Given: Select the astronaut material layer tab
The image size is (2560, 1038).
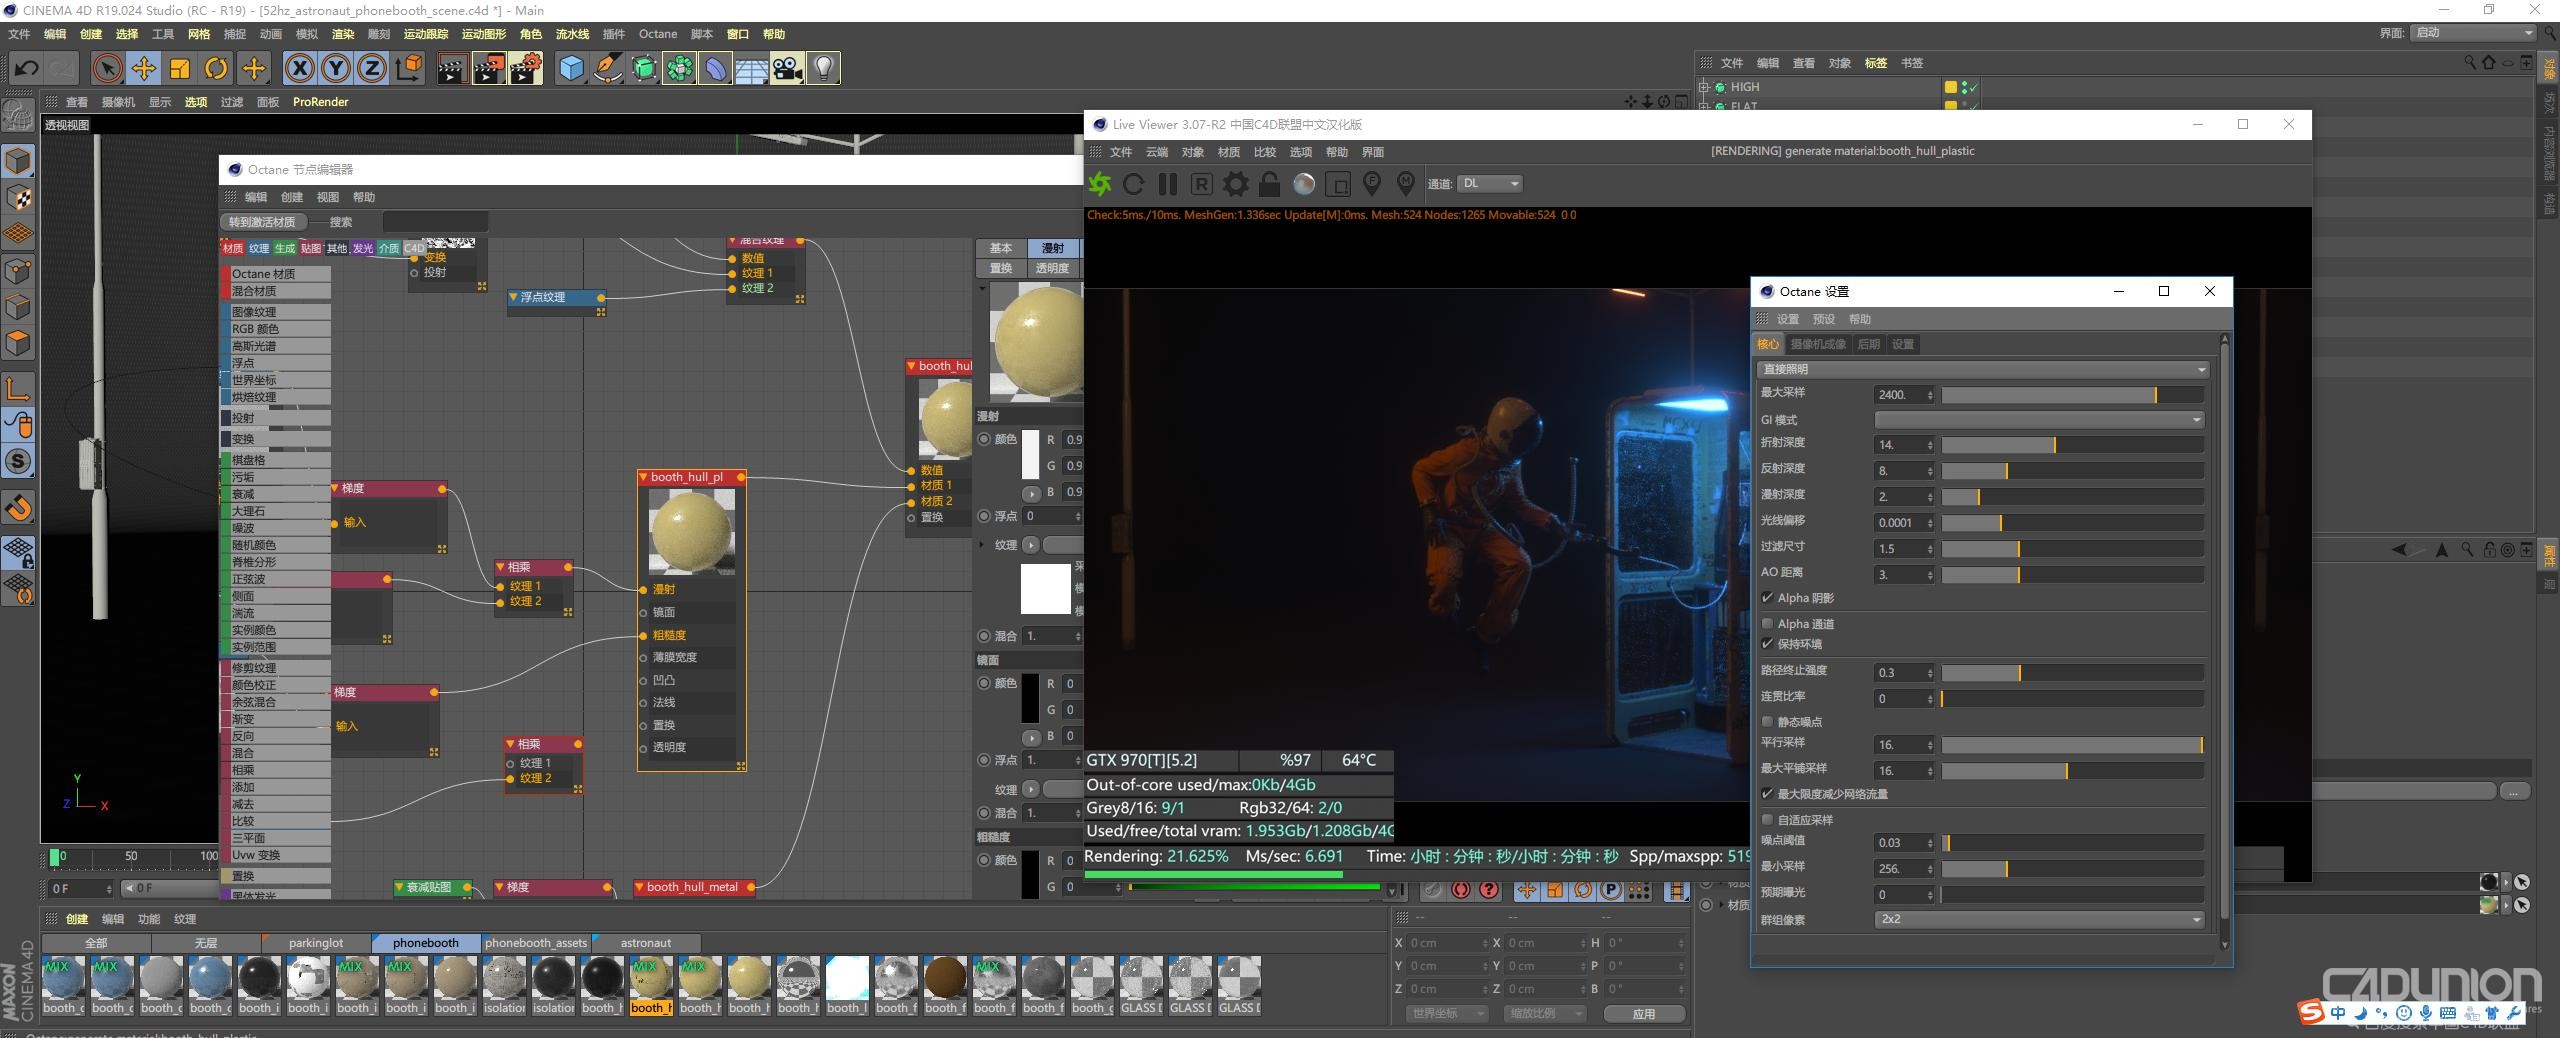Looking at the screenshot, I should point(646,943).
